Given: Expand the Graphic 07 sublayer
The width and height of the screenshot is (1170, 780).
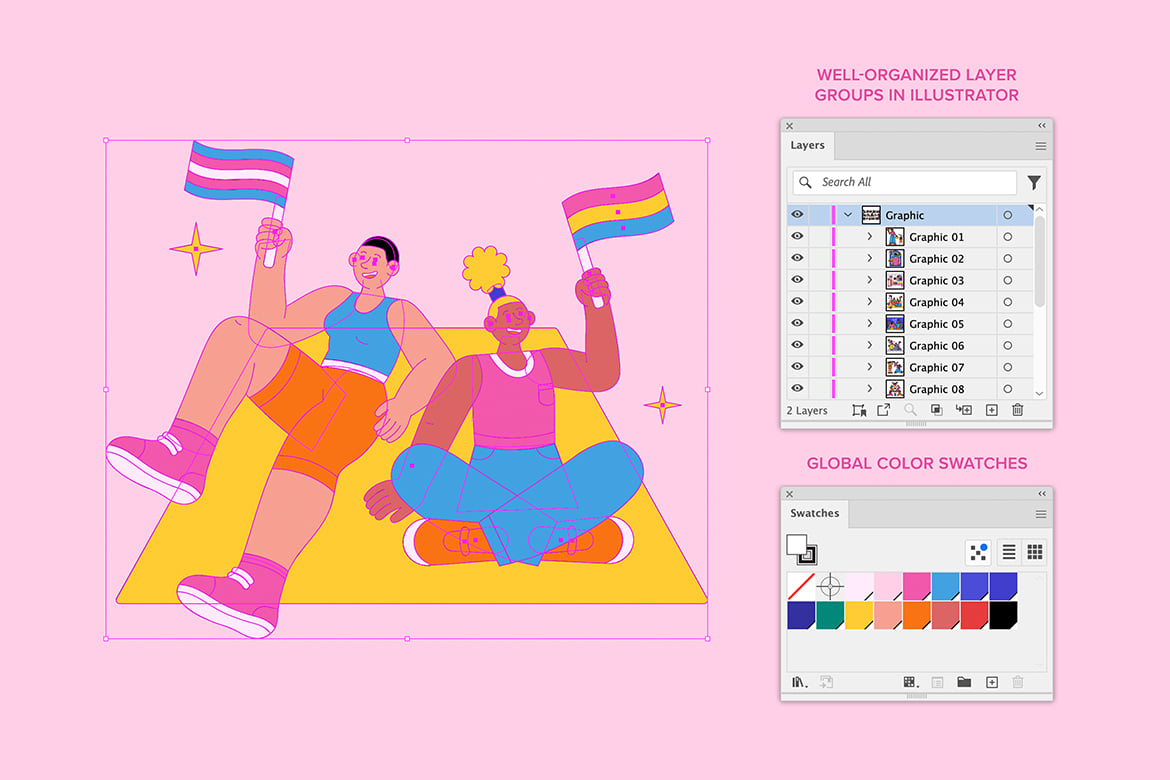Looking at the screenshot, I should click(x=870, y=368).
